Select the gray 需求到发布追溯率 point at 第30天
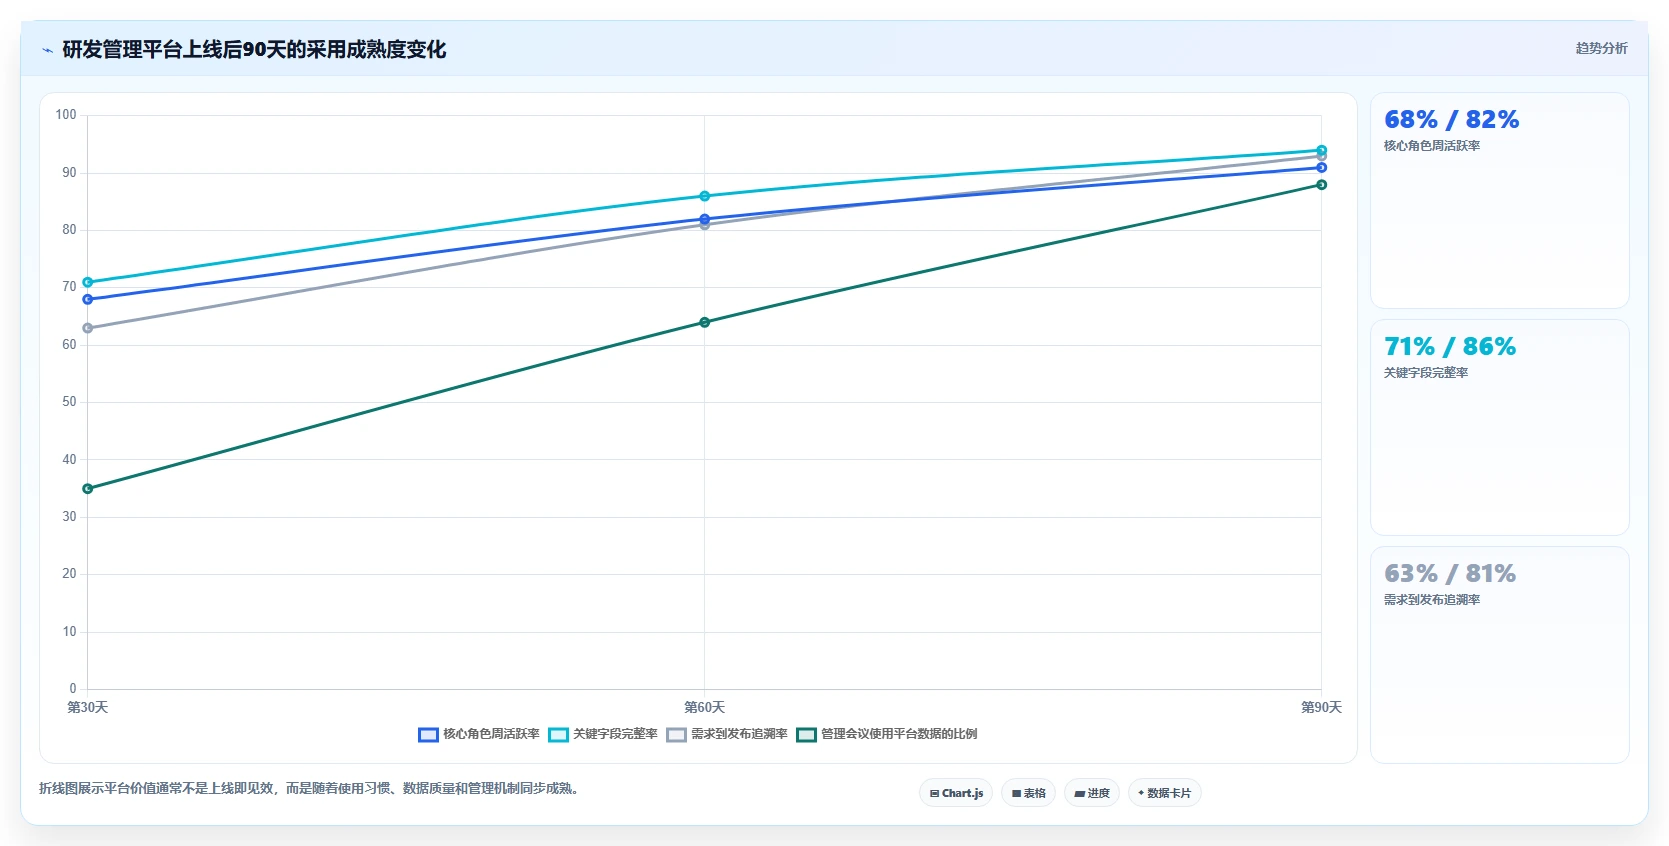Screen dimensions: 1669x846 pyautogui.click(x=88, y=328)
